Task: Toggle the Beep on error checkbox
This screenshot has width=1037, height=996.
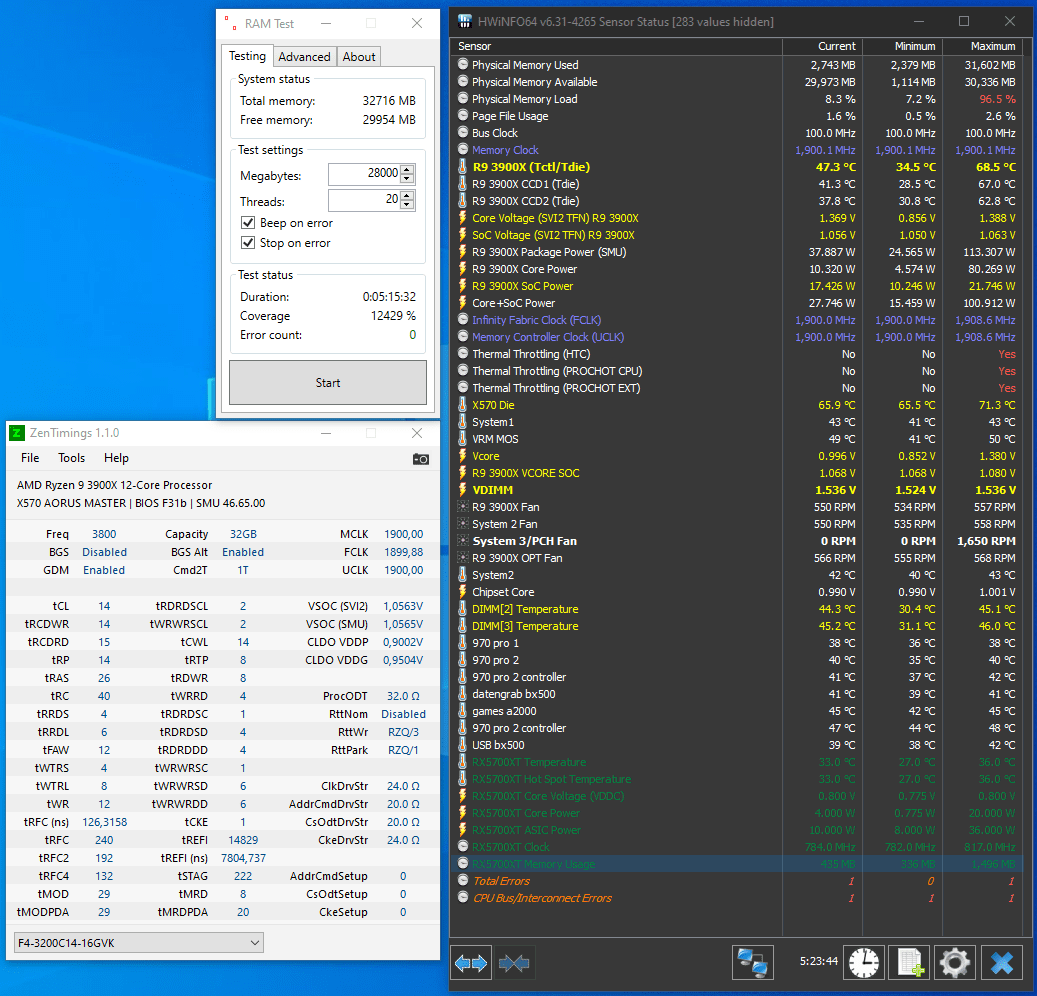Action: tap(248, 223)
